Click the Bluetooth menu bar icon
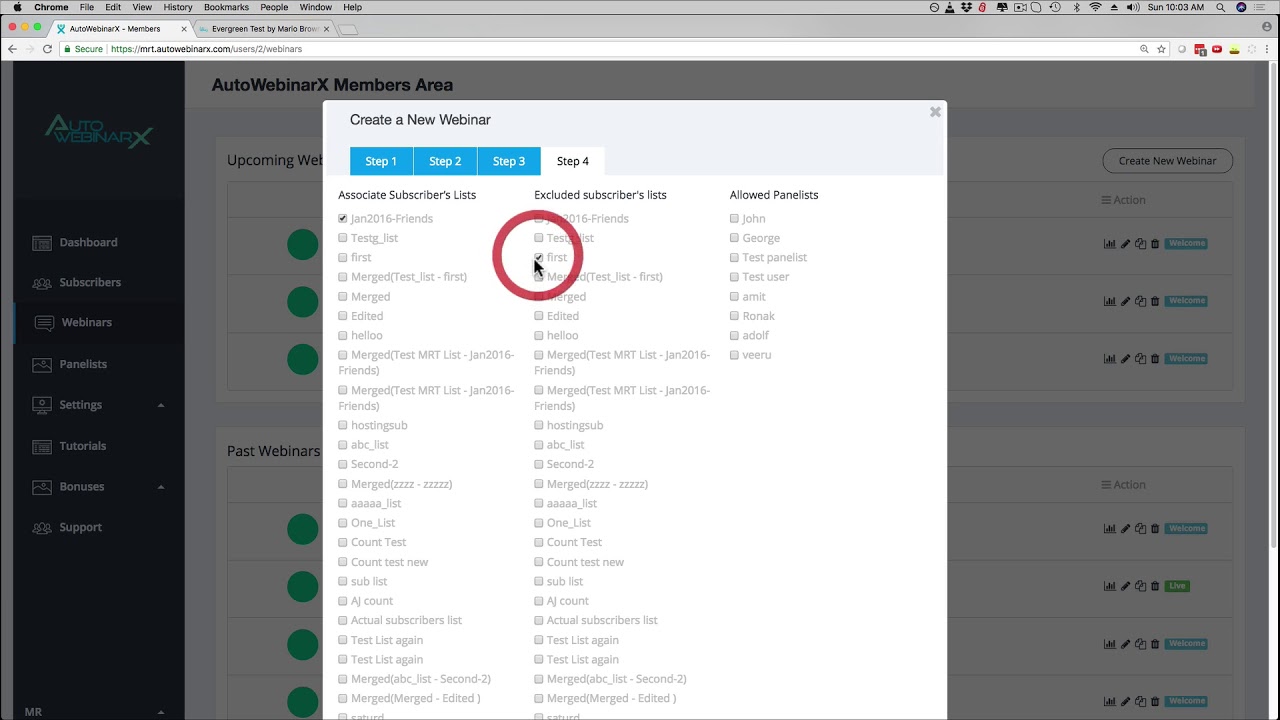 pos(1076,7)
